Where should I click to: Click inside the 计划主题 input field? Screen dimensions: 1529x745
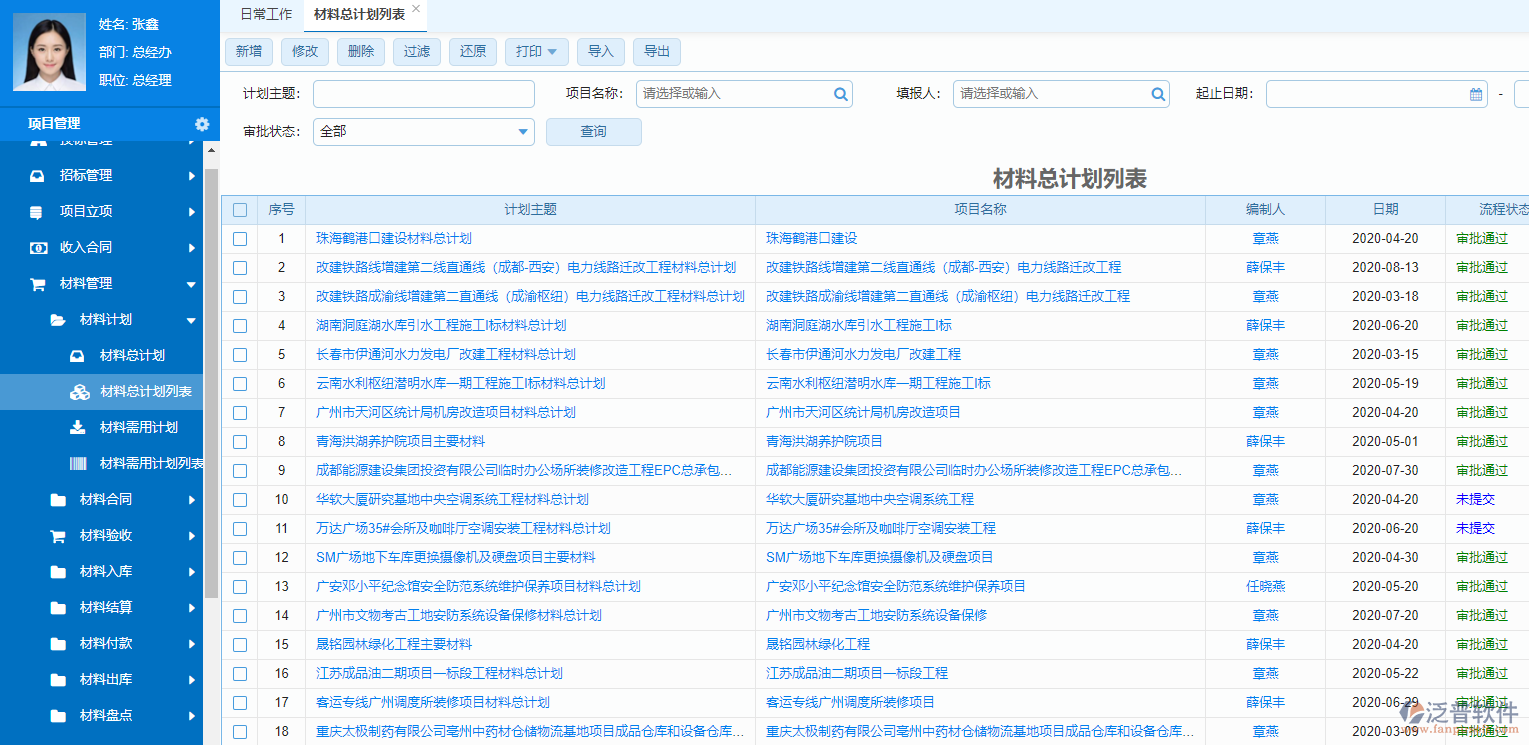[423, 93]
